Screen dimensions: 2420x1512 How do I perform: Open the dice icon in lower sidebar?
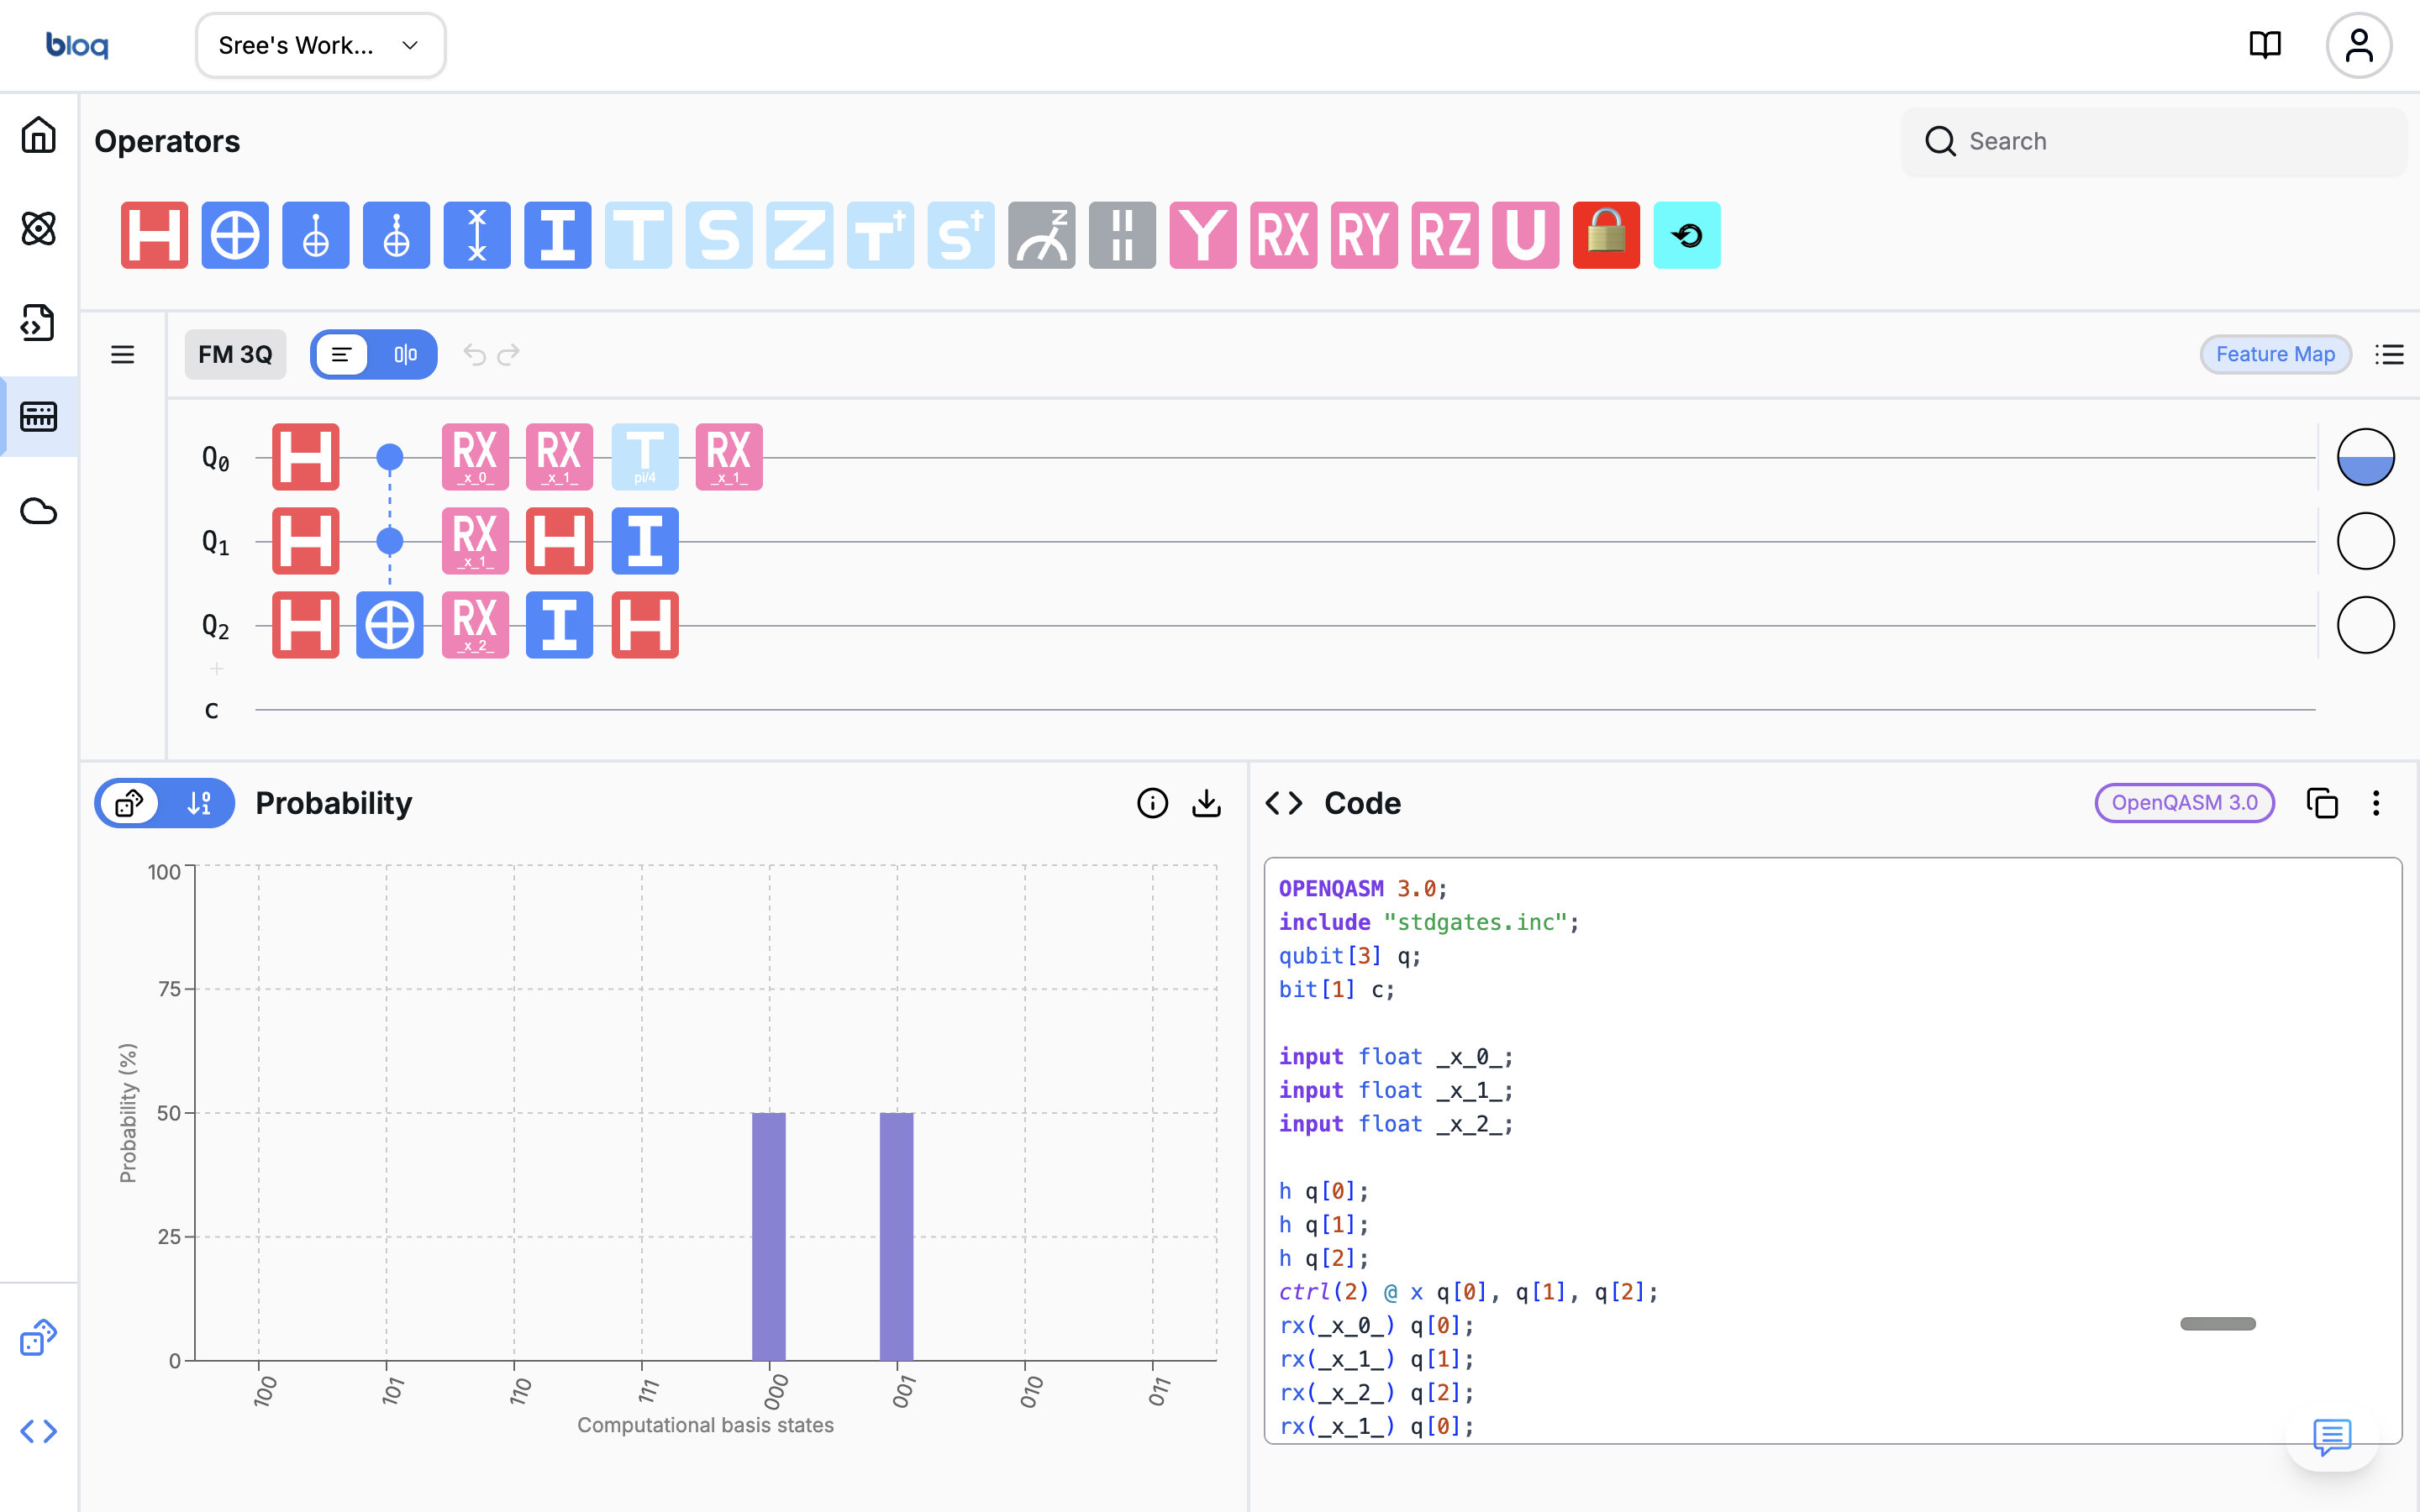(x=39, y=1337)
